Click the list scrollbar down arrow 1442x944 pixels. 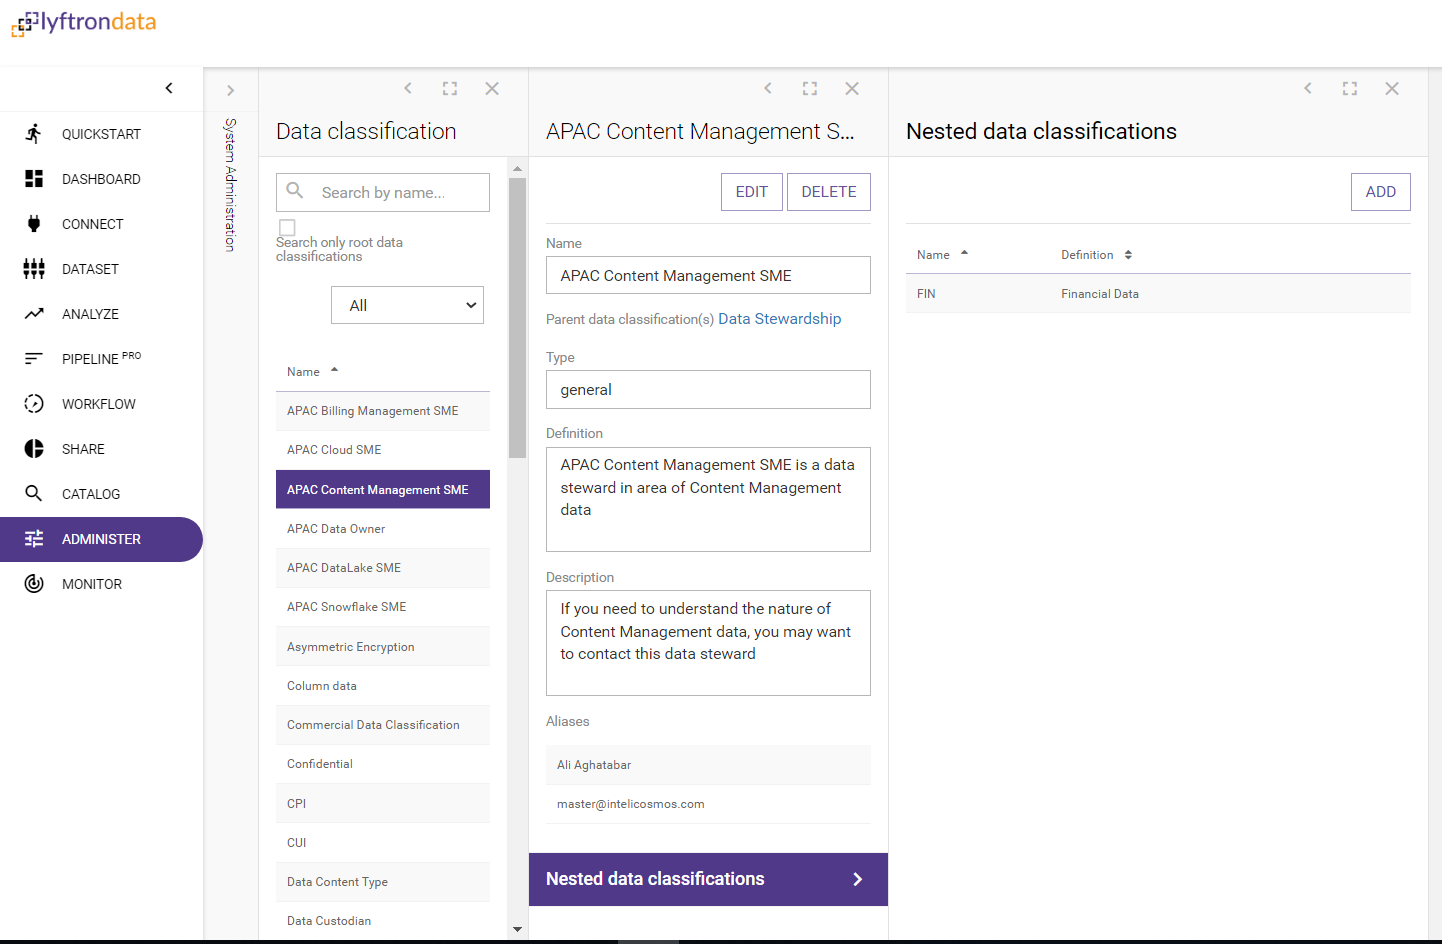[517, 929]
